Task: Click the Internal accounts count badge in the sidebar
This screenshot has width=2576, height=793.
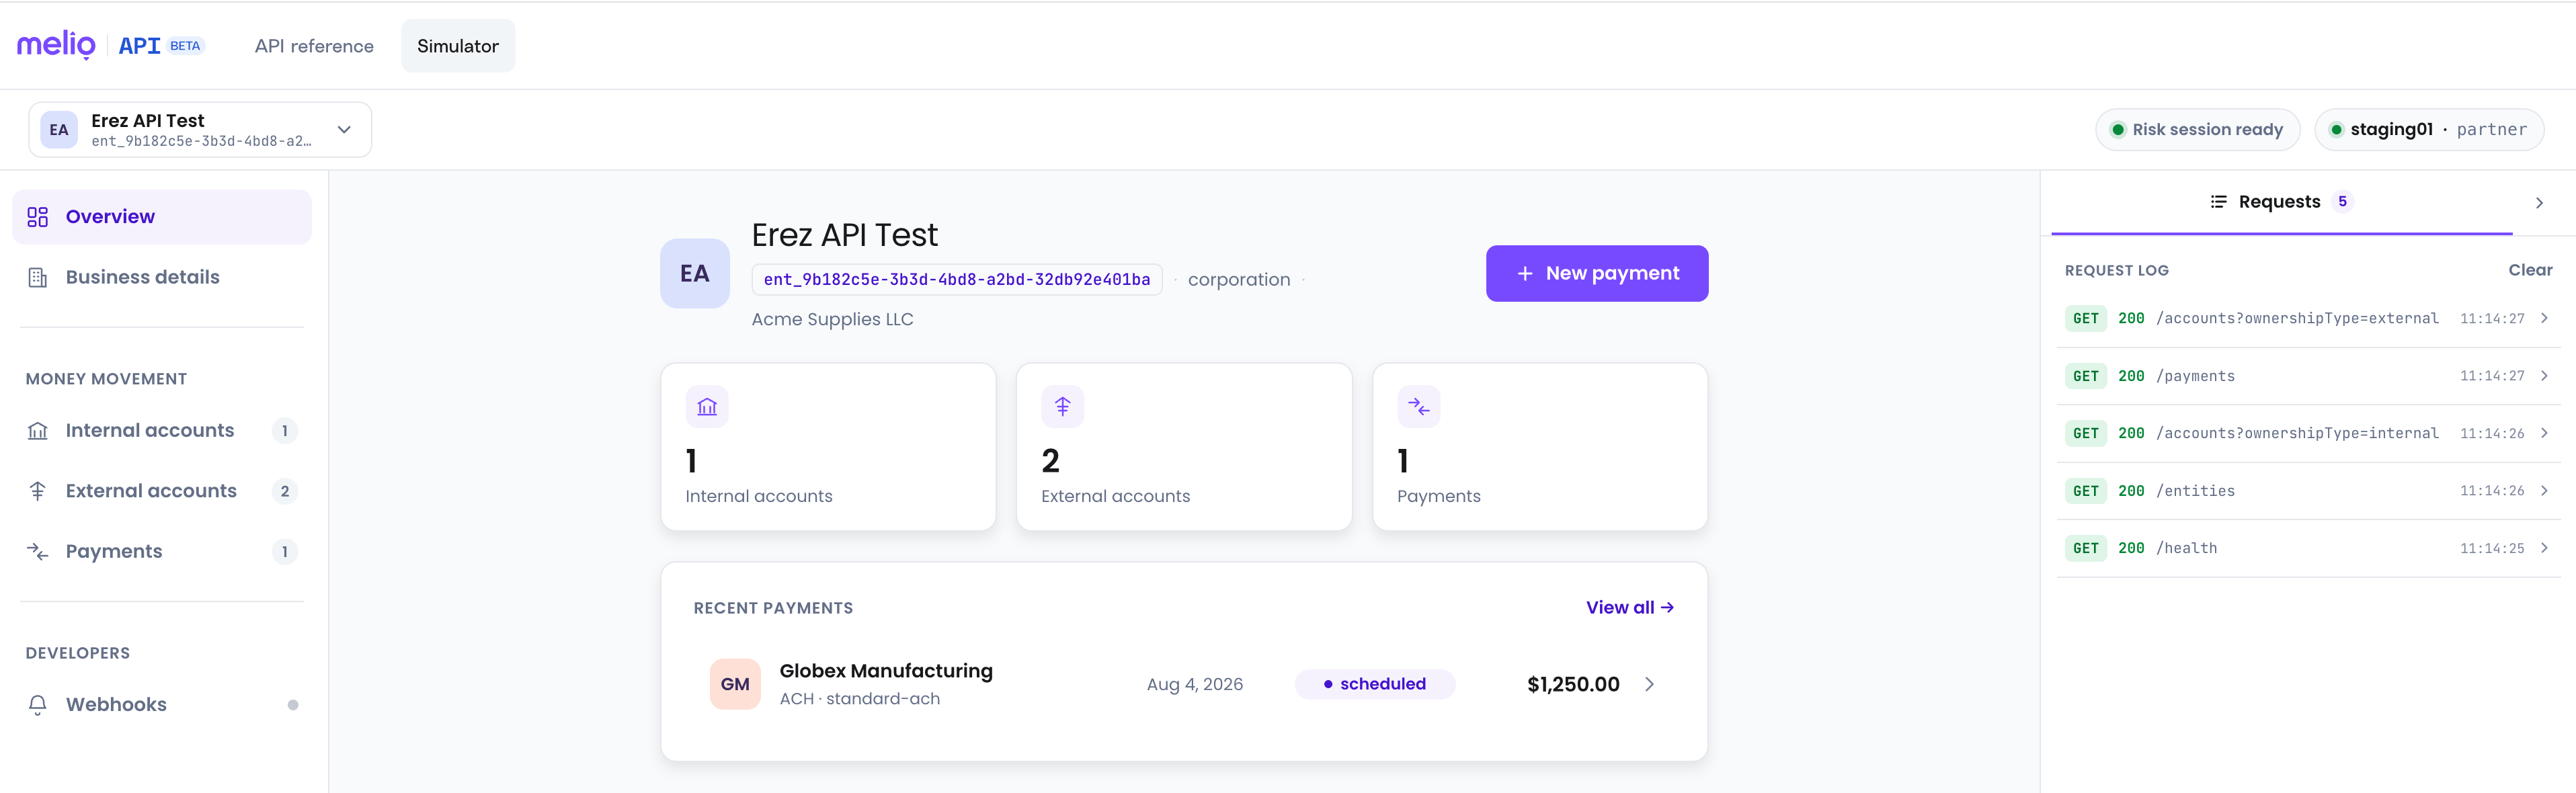Action: coord(285,431)
